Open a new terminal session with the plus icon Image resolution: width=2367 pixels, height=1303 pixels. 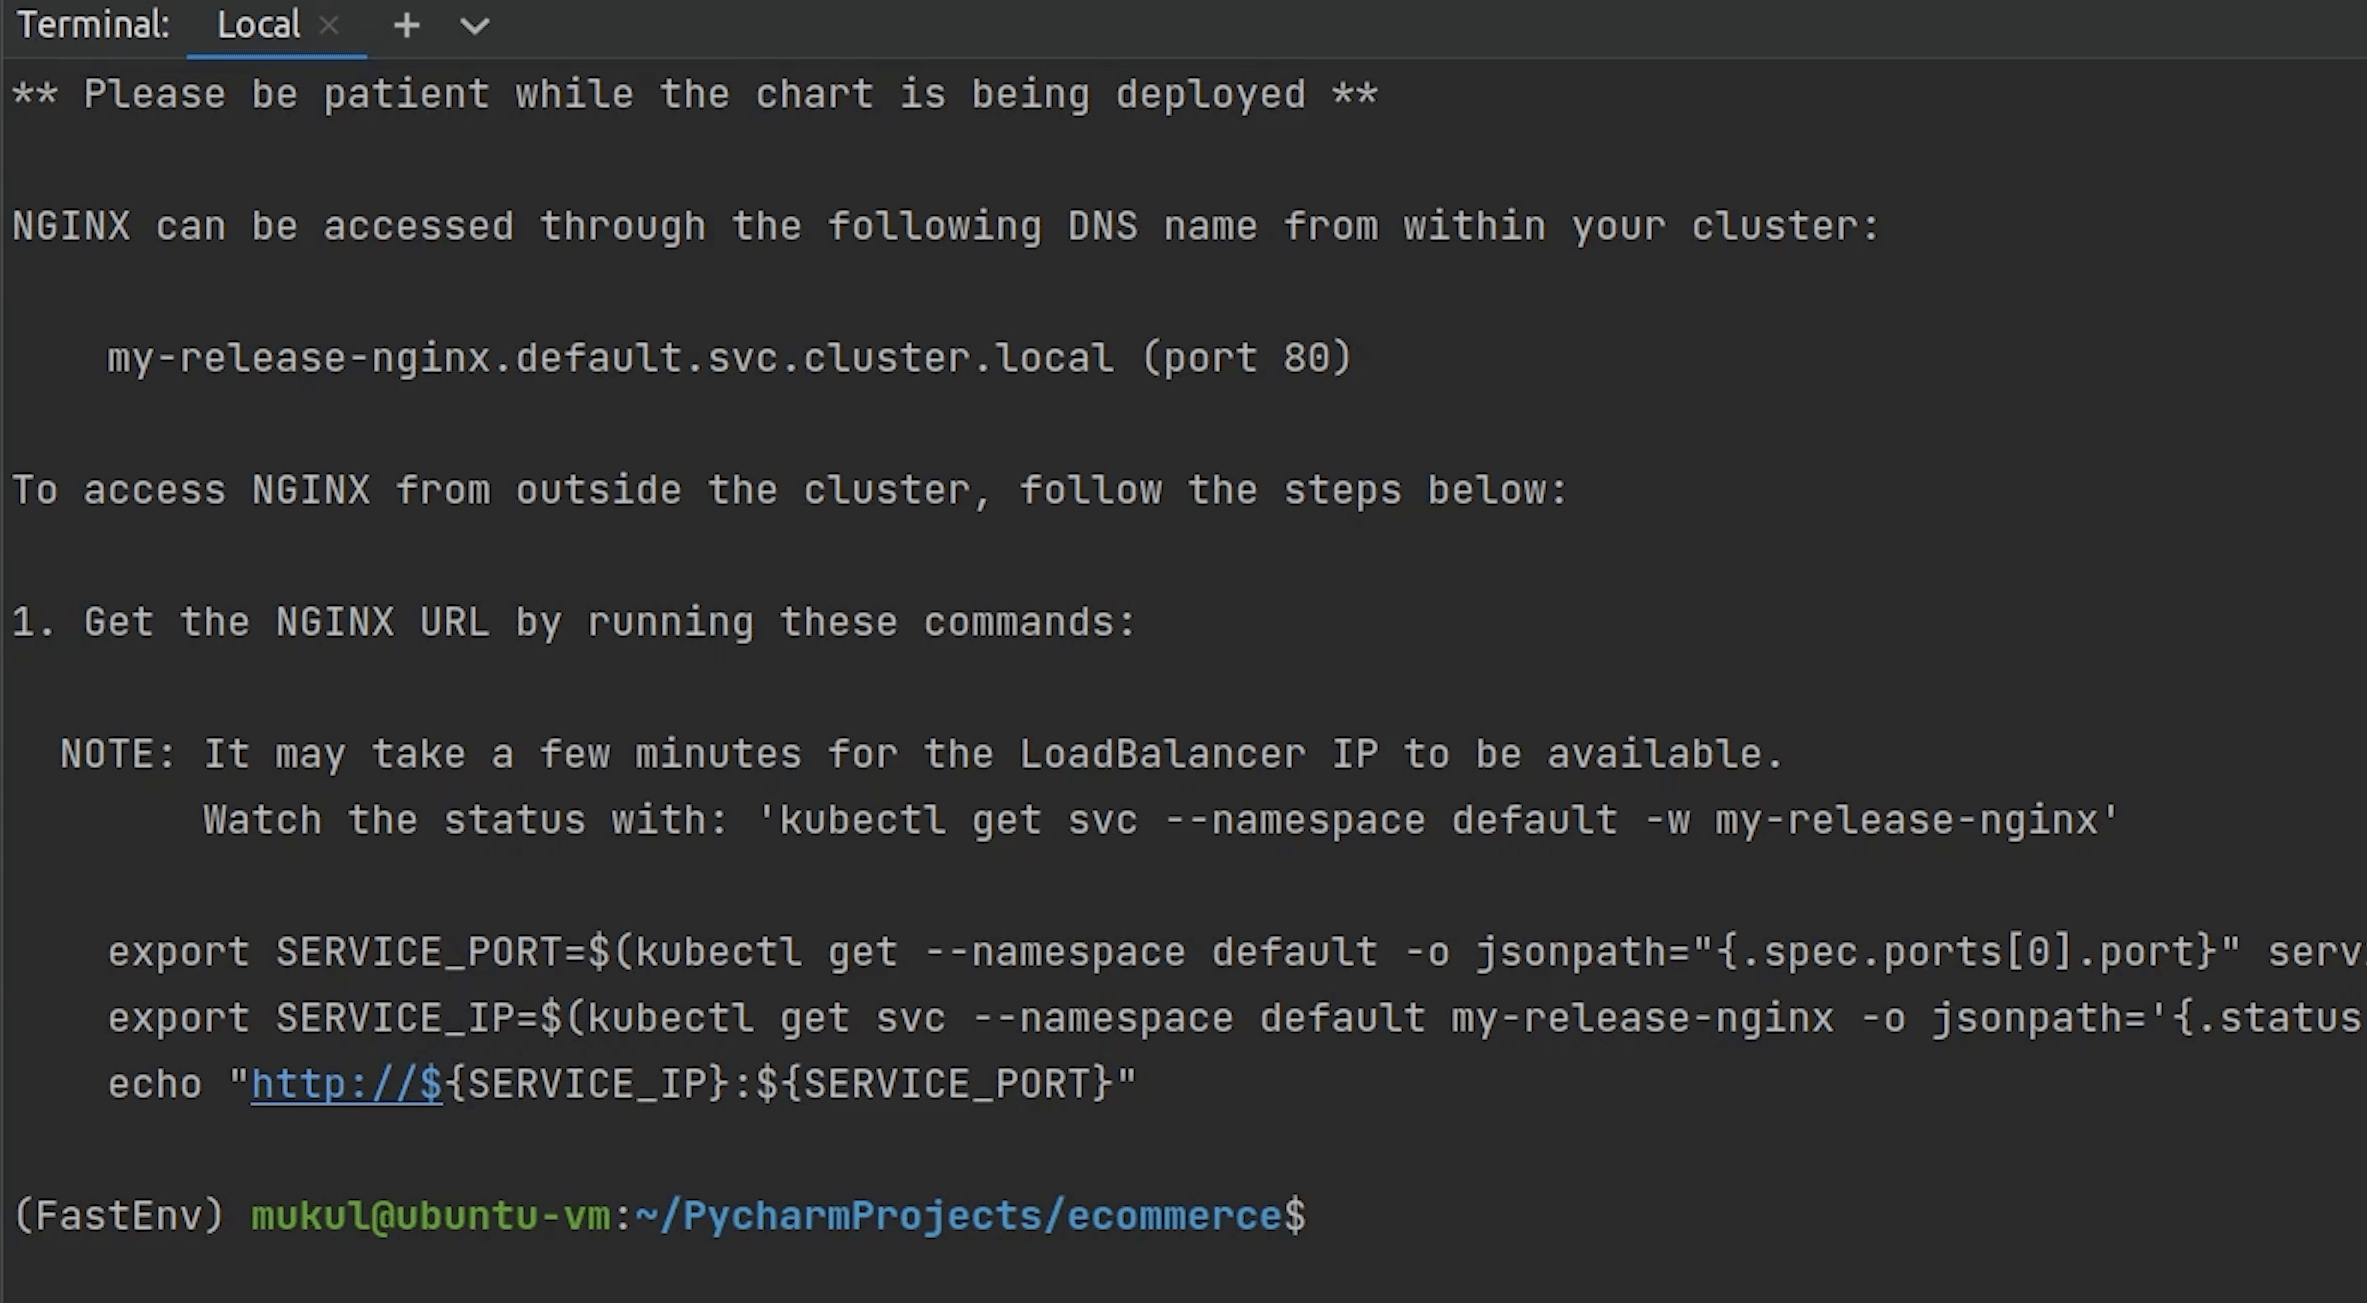click(x=406, y=25)
